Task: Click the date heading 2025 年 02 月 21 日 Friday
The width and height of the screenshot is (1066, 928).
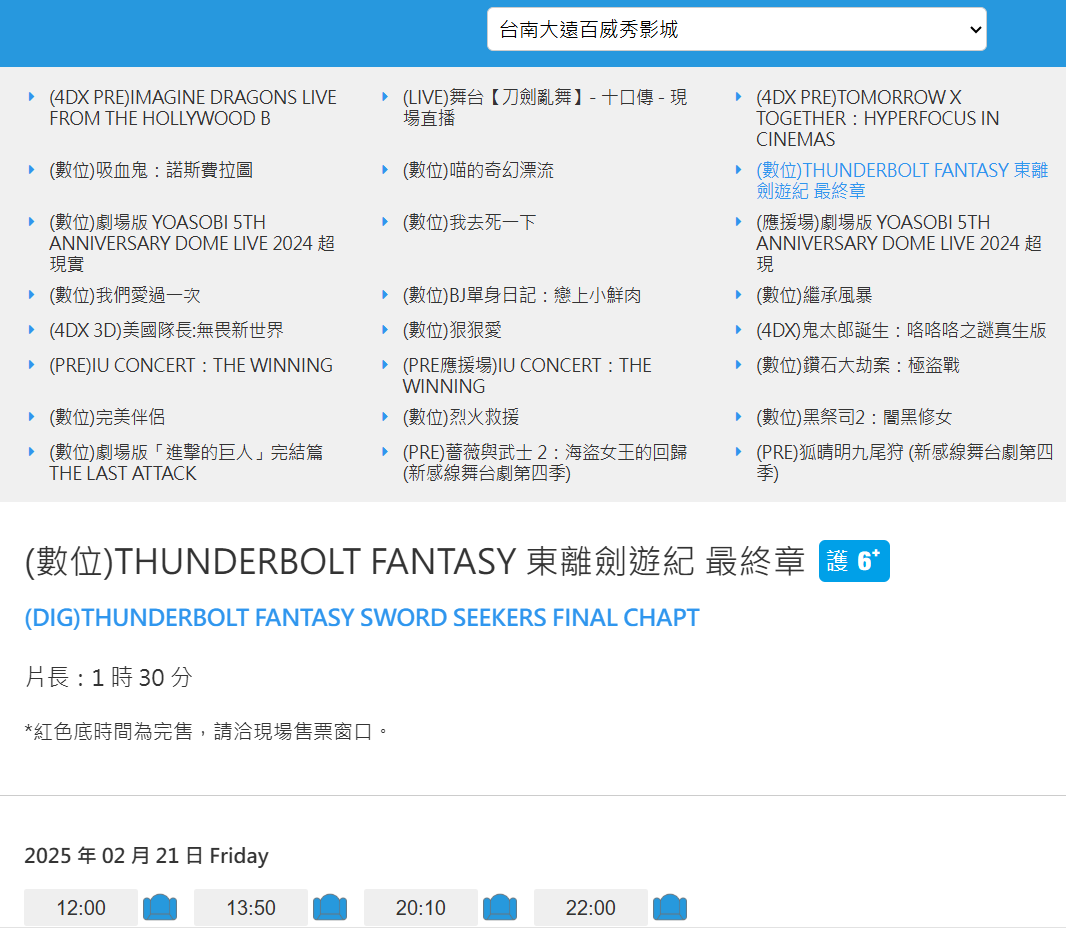Action: coord(146,855)
